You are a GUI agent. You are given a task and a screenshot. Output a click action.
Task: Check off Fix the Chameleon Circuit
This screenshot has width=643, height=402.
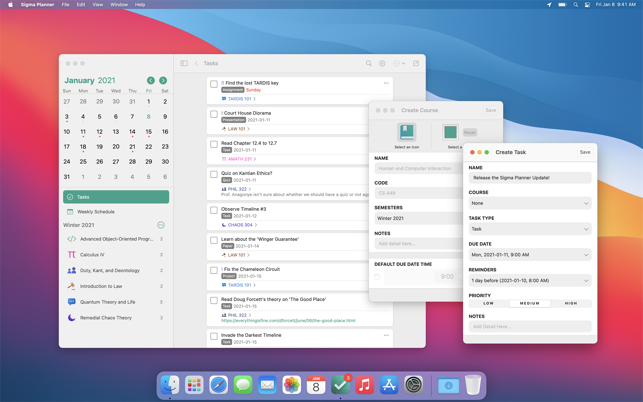[214, 270]
